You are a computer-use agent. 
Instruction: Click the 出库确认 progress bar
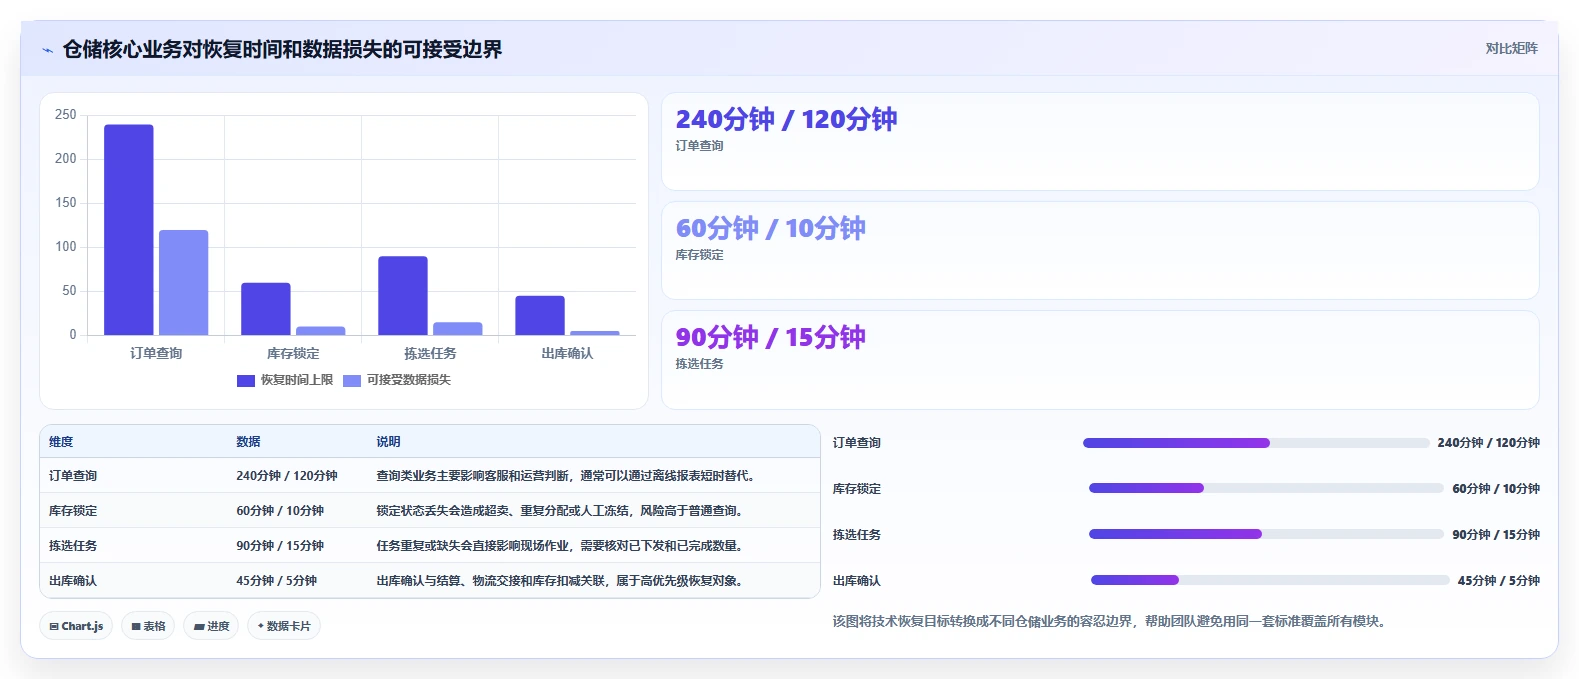1270,580
